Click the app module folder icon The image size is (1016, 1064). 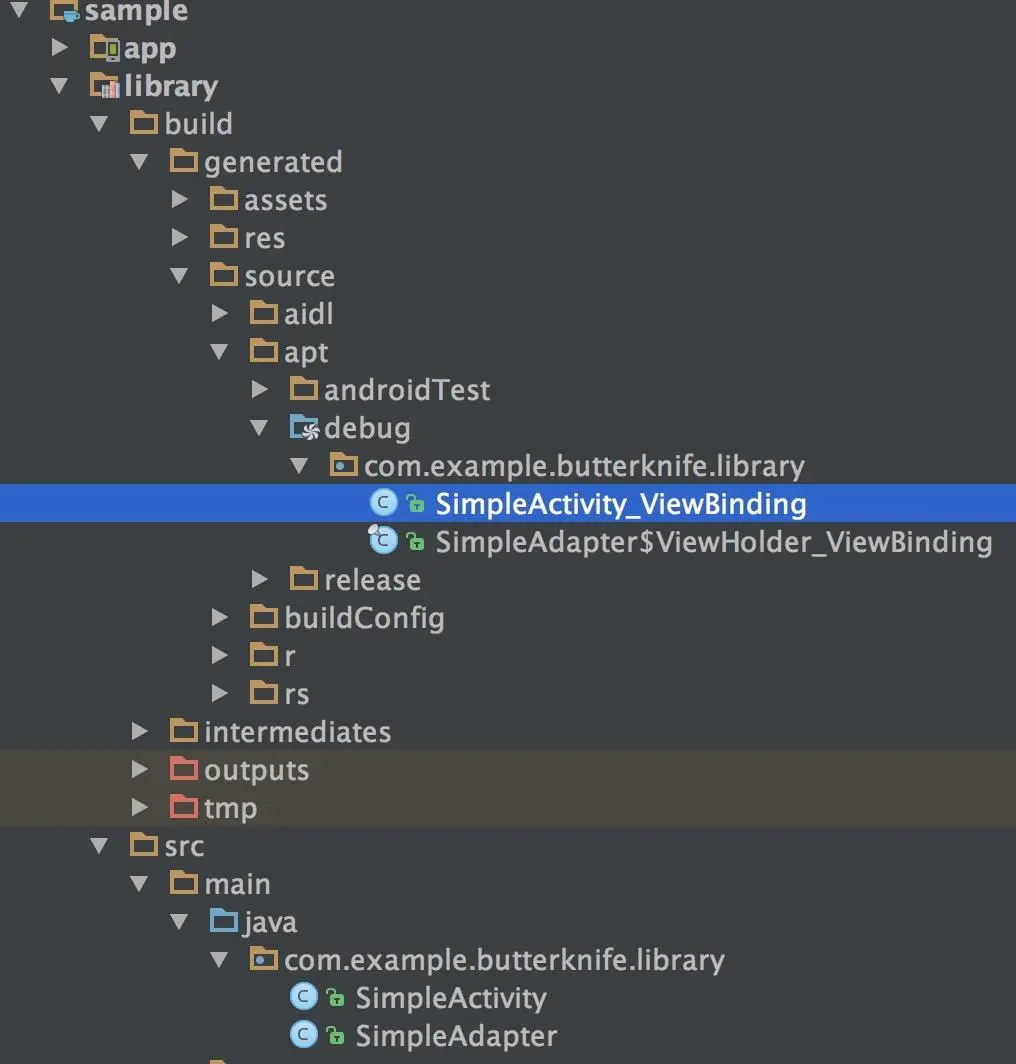(105, 48)
